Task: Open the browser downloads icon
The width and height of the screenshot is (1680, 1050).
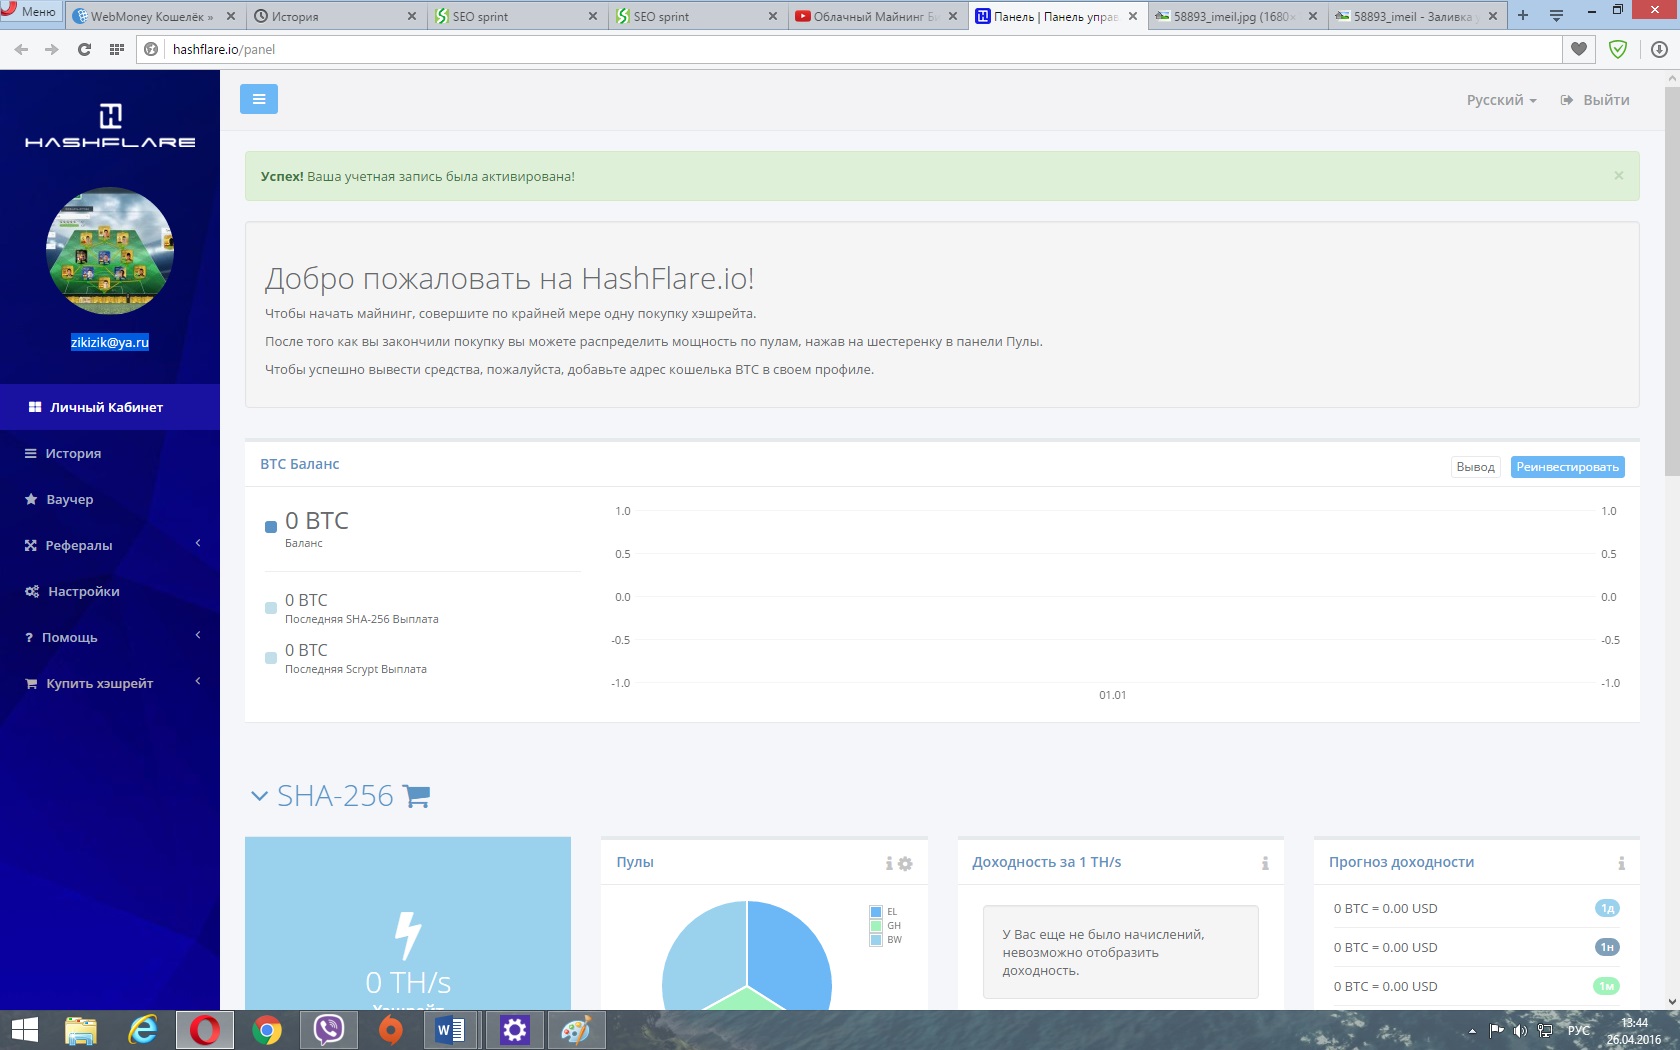Action: [1659, 49]
